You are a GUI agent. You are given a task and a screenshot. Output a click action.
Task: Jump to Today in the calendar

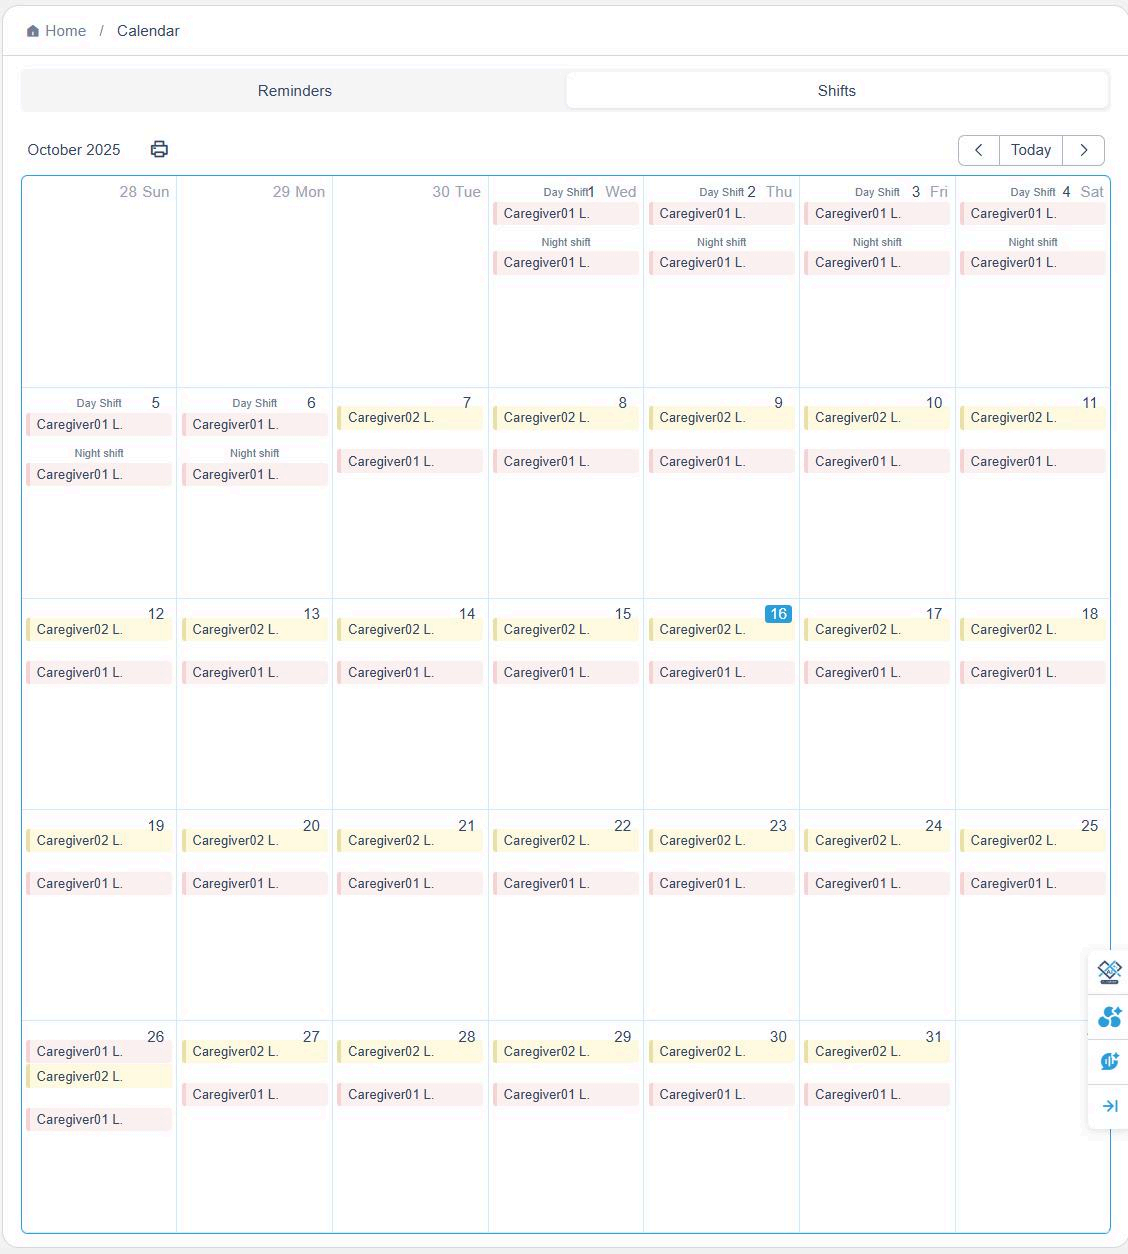pos(1030,150)
